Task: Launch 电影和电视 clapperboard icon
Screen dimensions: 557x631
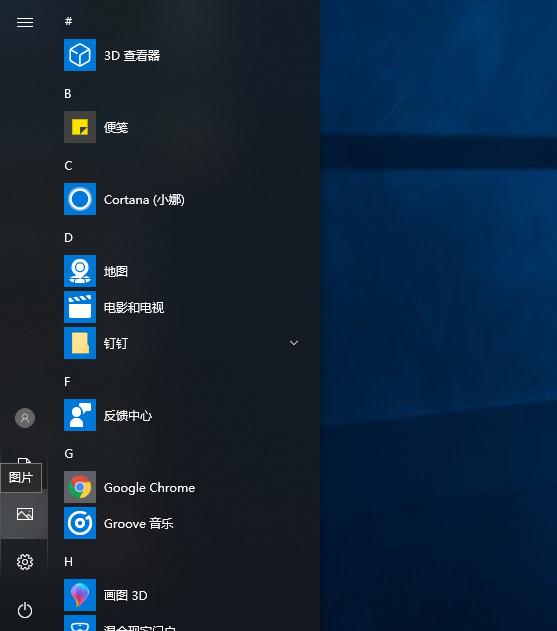Action: tap(80, 307)
